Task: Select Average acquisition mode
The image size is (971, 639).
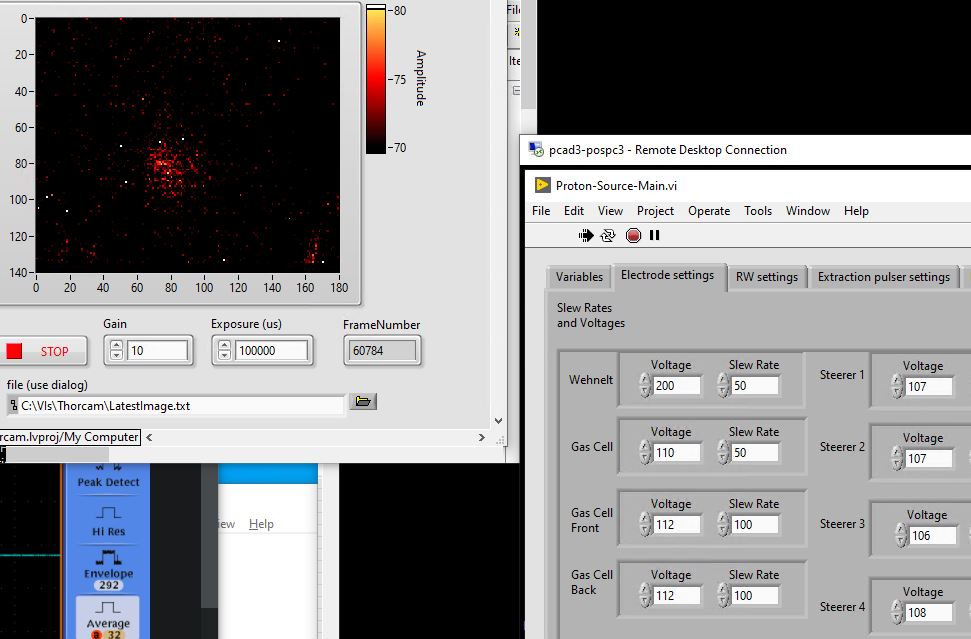Action: pyautogui.click(x=108, y=614)
